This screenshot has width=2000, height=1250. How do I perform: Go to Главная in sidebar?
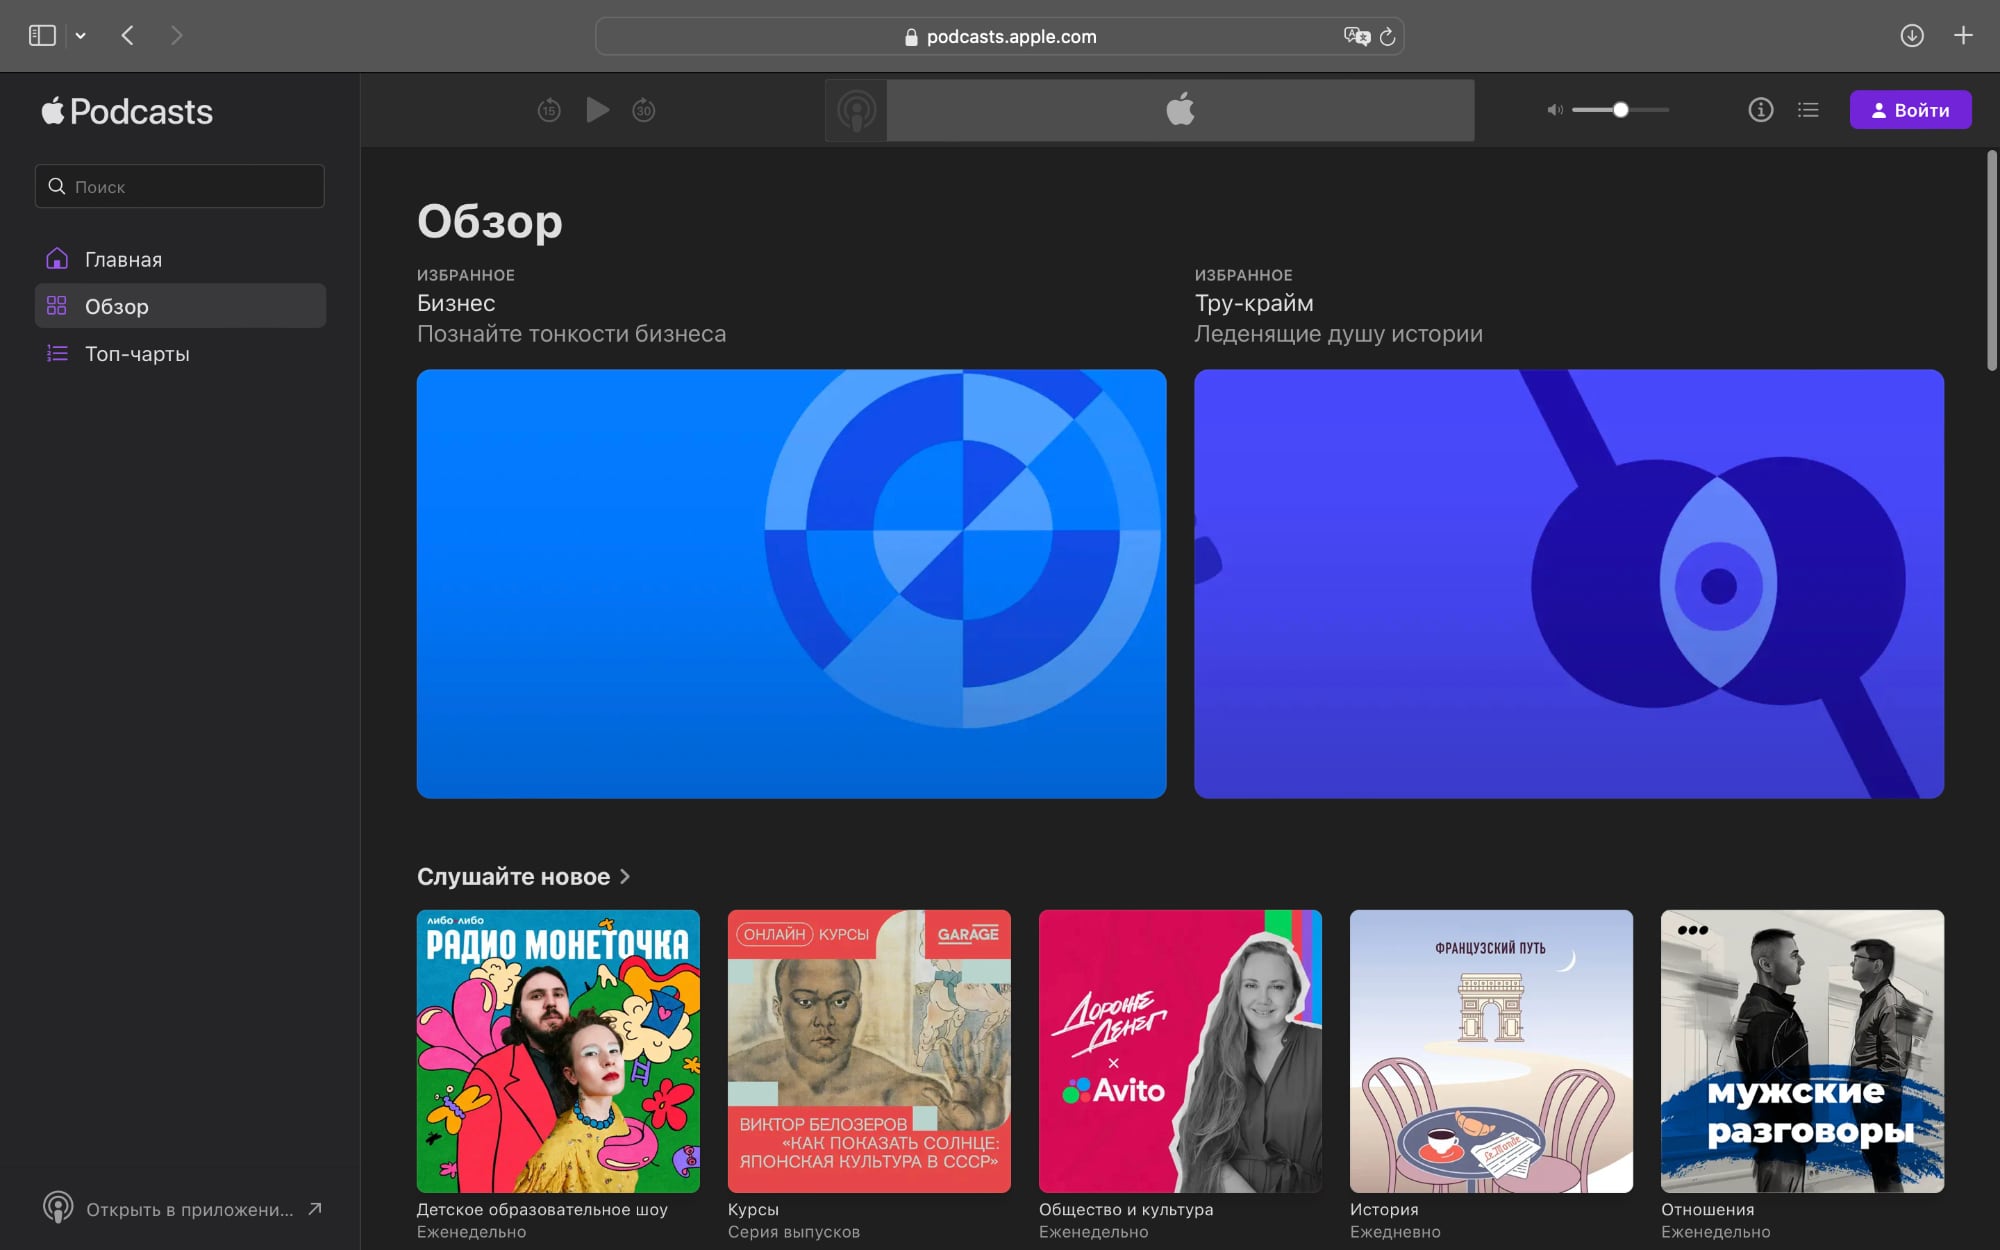click(123, 259)
